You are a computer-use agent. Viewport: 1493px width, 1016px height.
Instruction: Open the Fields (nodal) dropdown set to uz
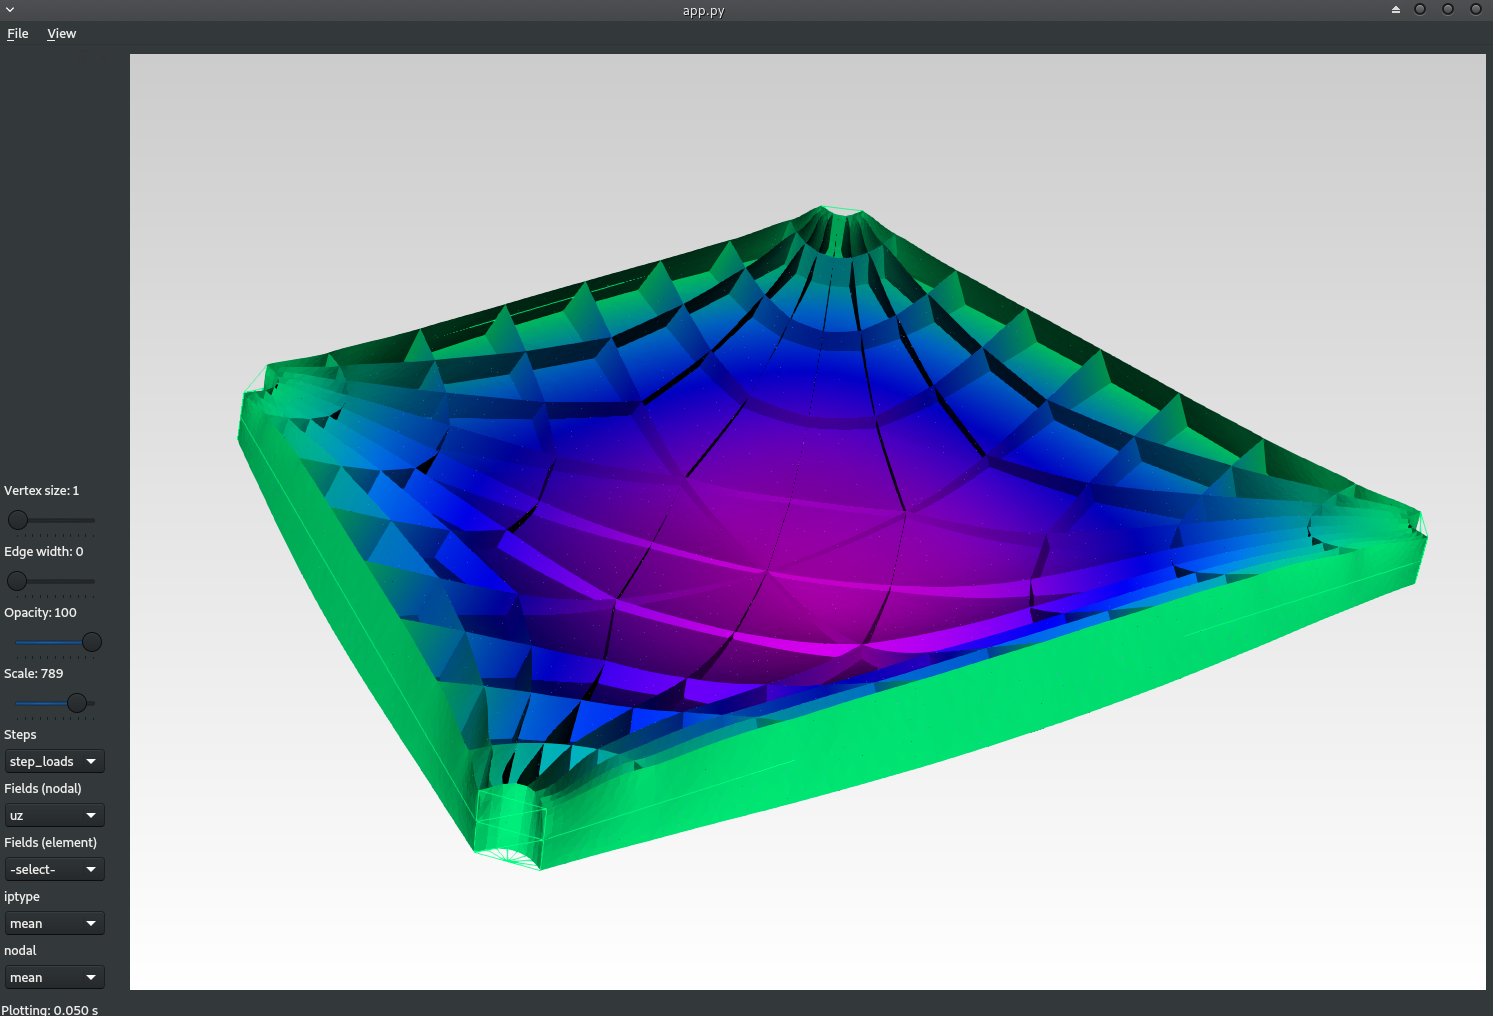[x=54, y=816]
